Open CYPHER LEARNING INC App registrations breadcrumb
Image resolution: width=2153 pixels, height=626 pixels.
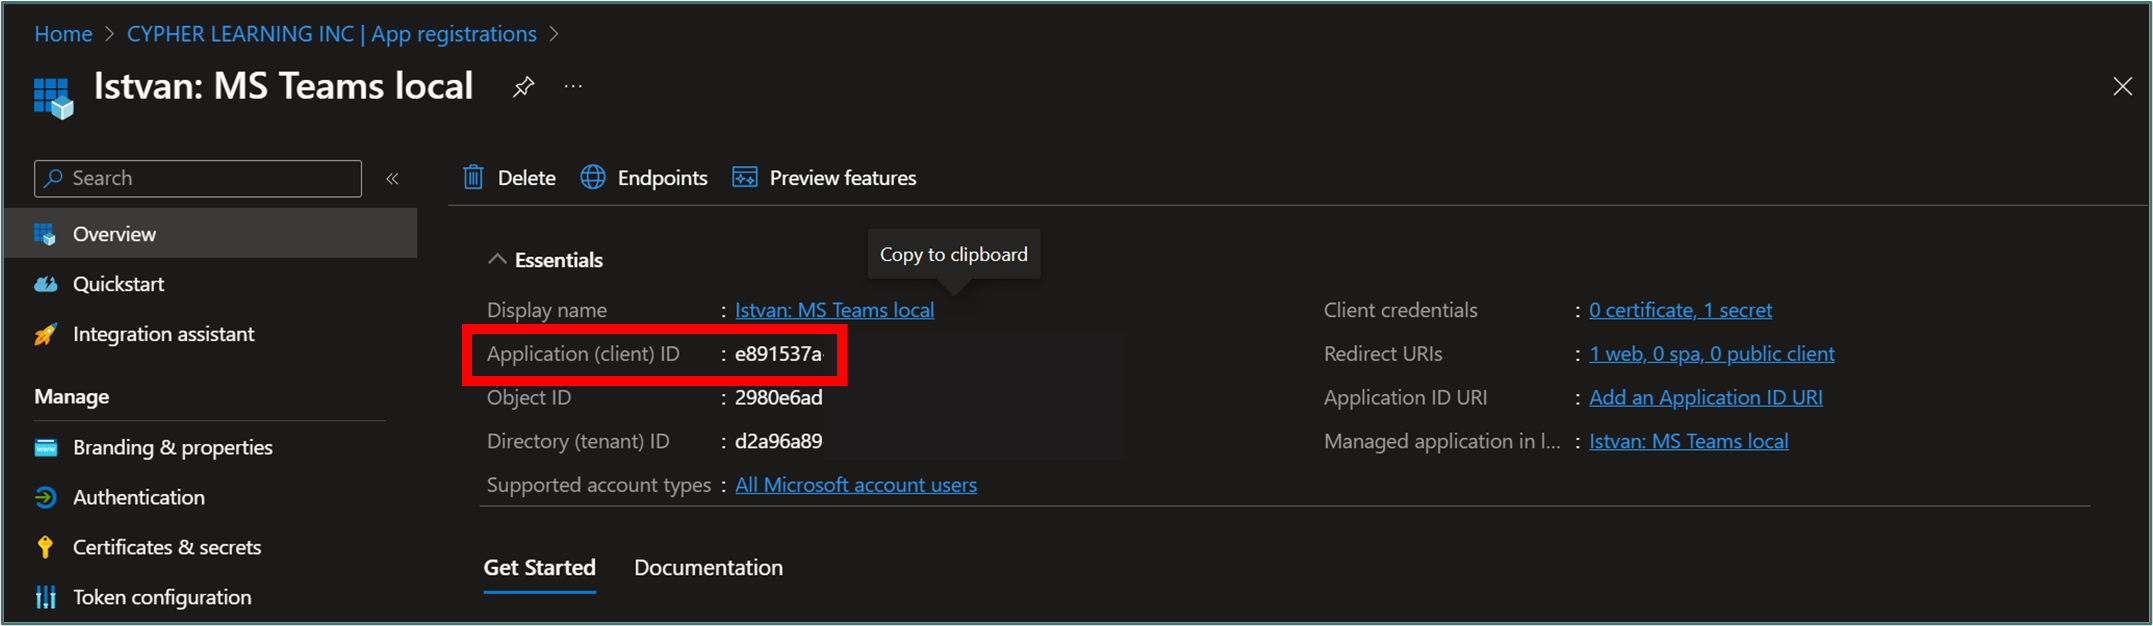(332, 34)
